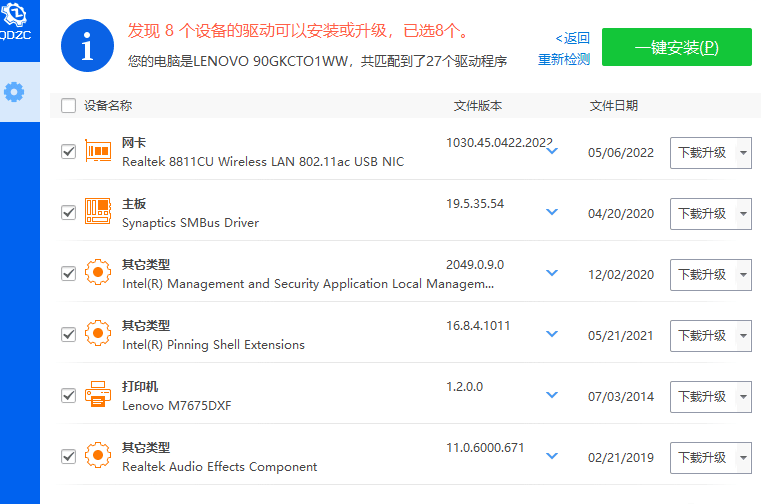Click the 设备名称 column header

click(108, 105)
